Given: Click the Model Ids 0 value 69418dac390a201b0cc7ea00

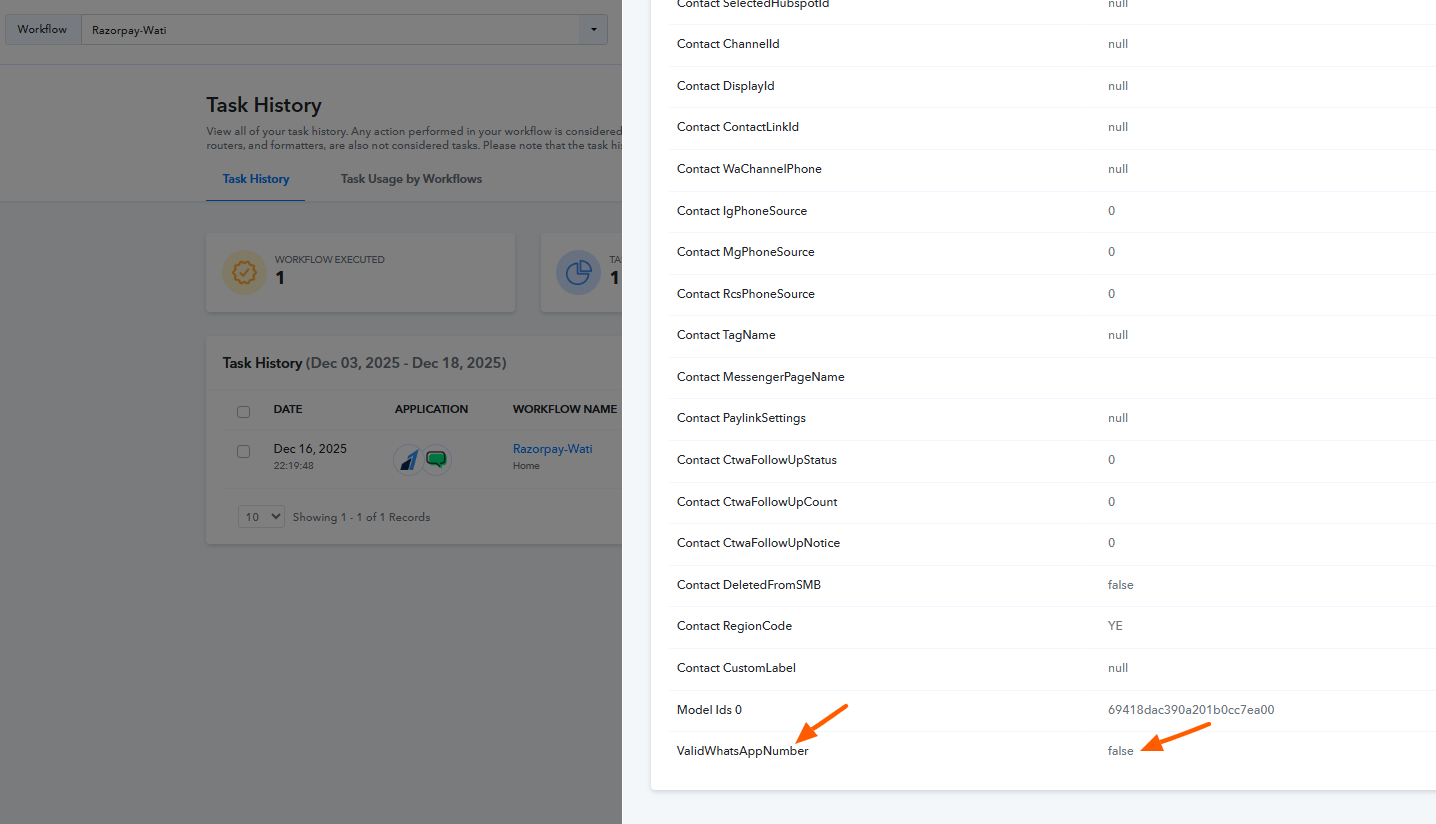Looking at the screenshot, I should [x=1190, y=710].
